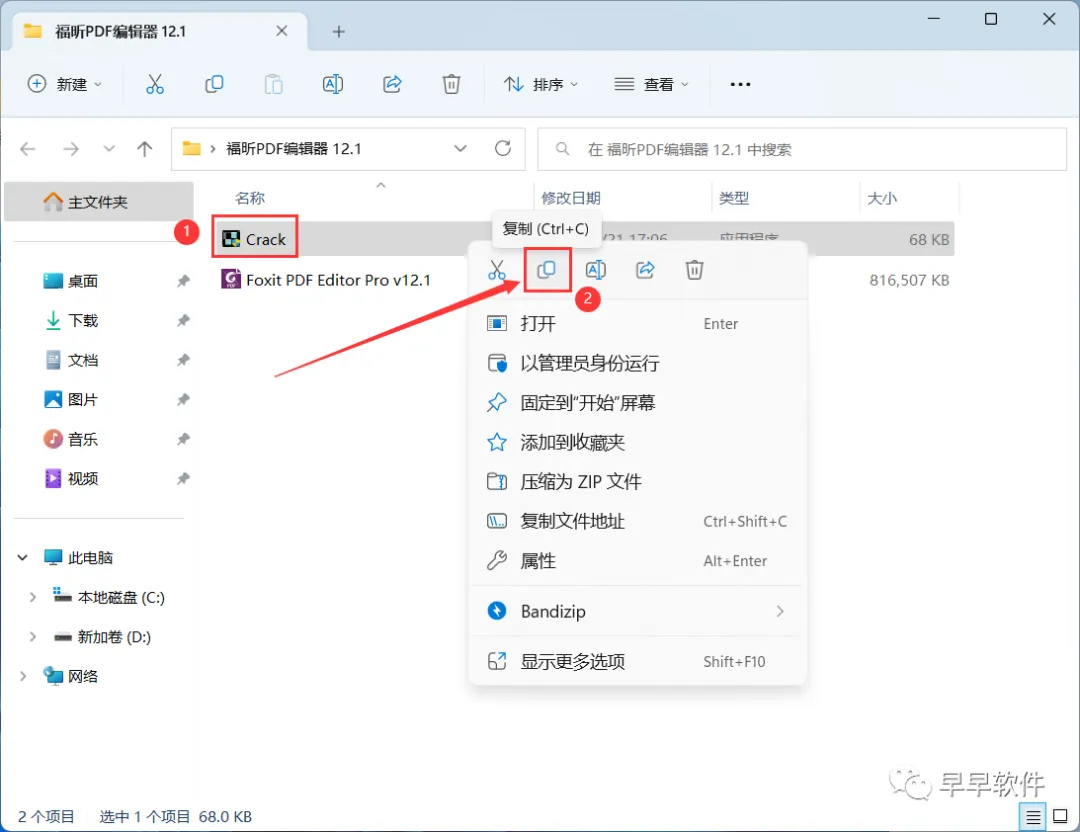Unpin 桌面 using its pin icon
This screenshot has width=1080, height=832.
[183, 281]
